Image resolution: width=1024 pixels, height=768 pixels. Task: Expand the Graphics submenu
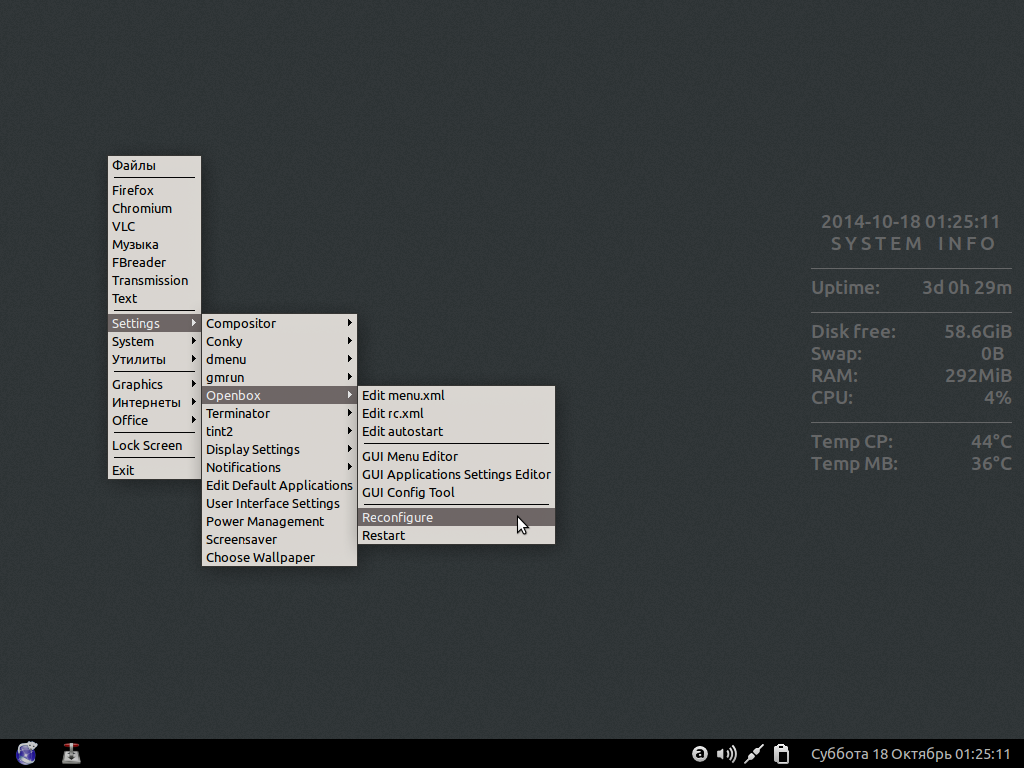click(154, 384)
